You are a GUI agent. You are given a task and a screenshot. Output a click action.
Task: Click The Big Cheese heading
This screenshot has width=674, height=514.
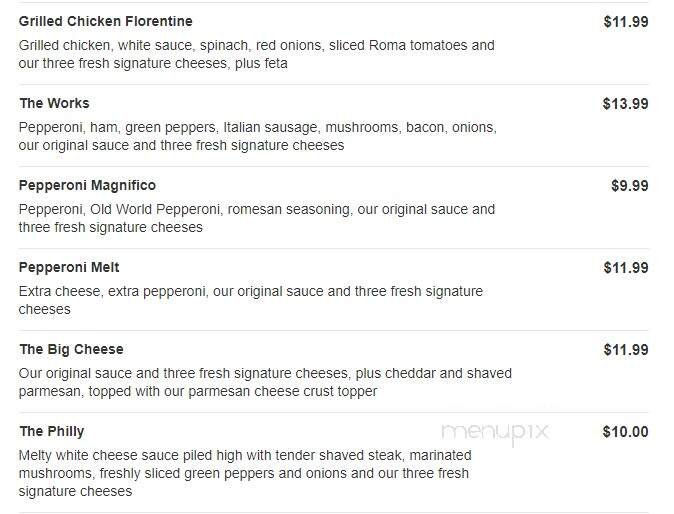[71, 349]
